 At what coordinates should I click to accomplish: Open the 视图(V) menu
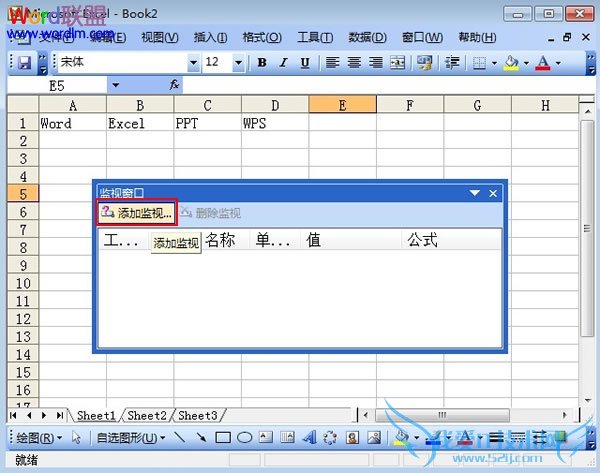coord(160,38)
